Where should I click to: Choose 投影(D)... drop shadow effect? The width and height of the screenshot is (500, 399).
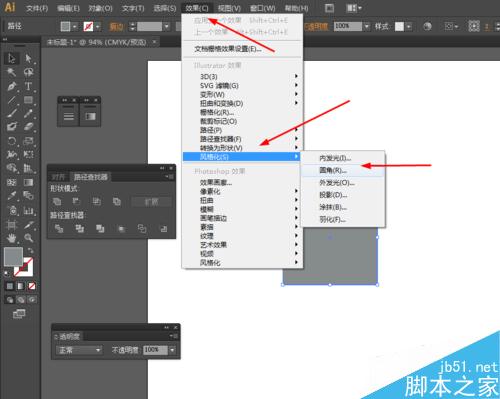[x=343, y=195]
